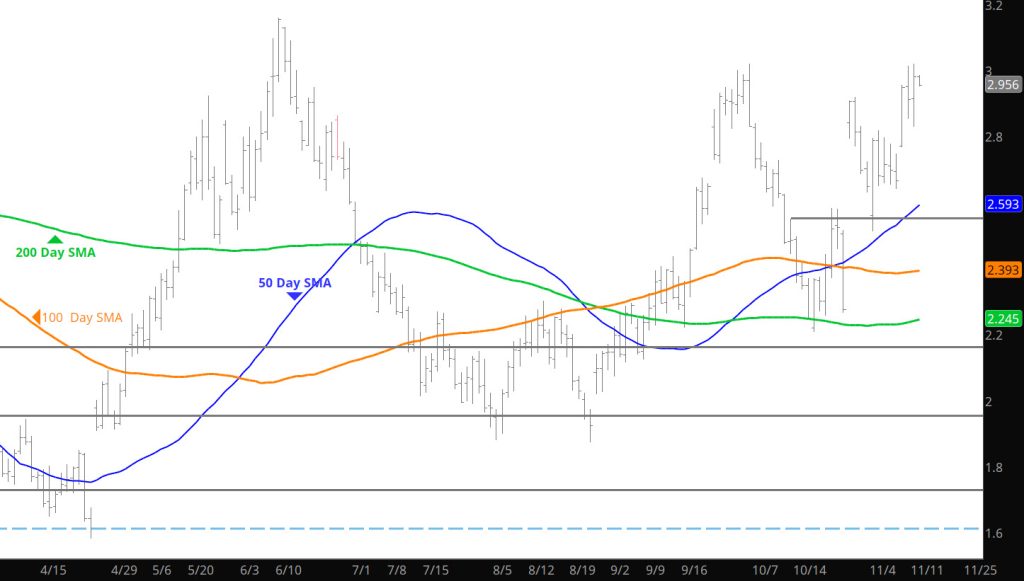Select the 100 Day SMA text label
This screenshot has width=1024, height=581.
[x=82, y=318]
